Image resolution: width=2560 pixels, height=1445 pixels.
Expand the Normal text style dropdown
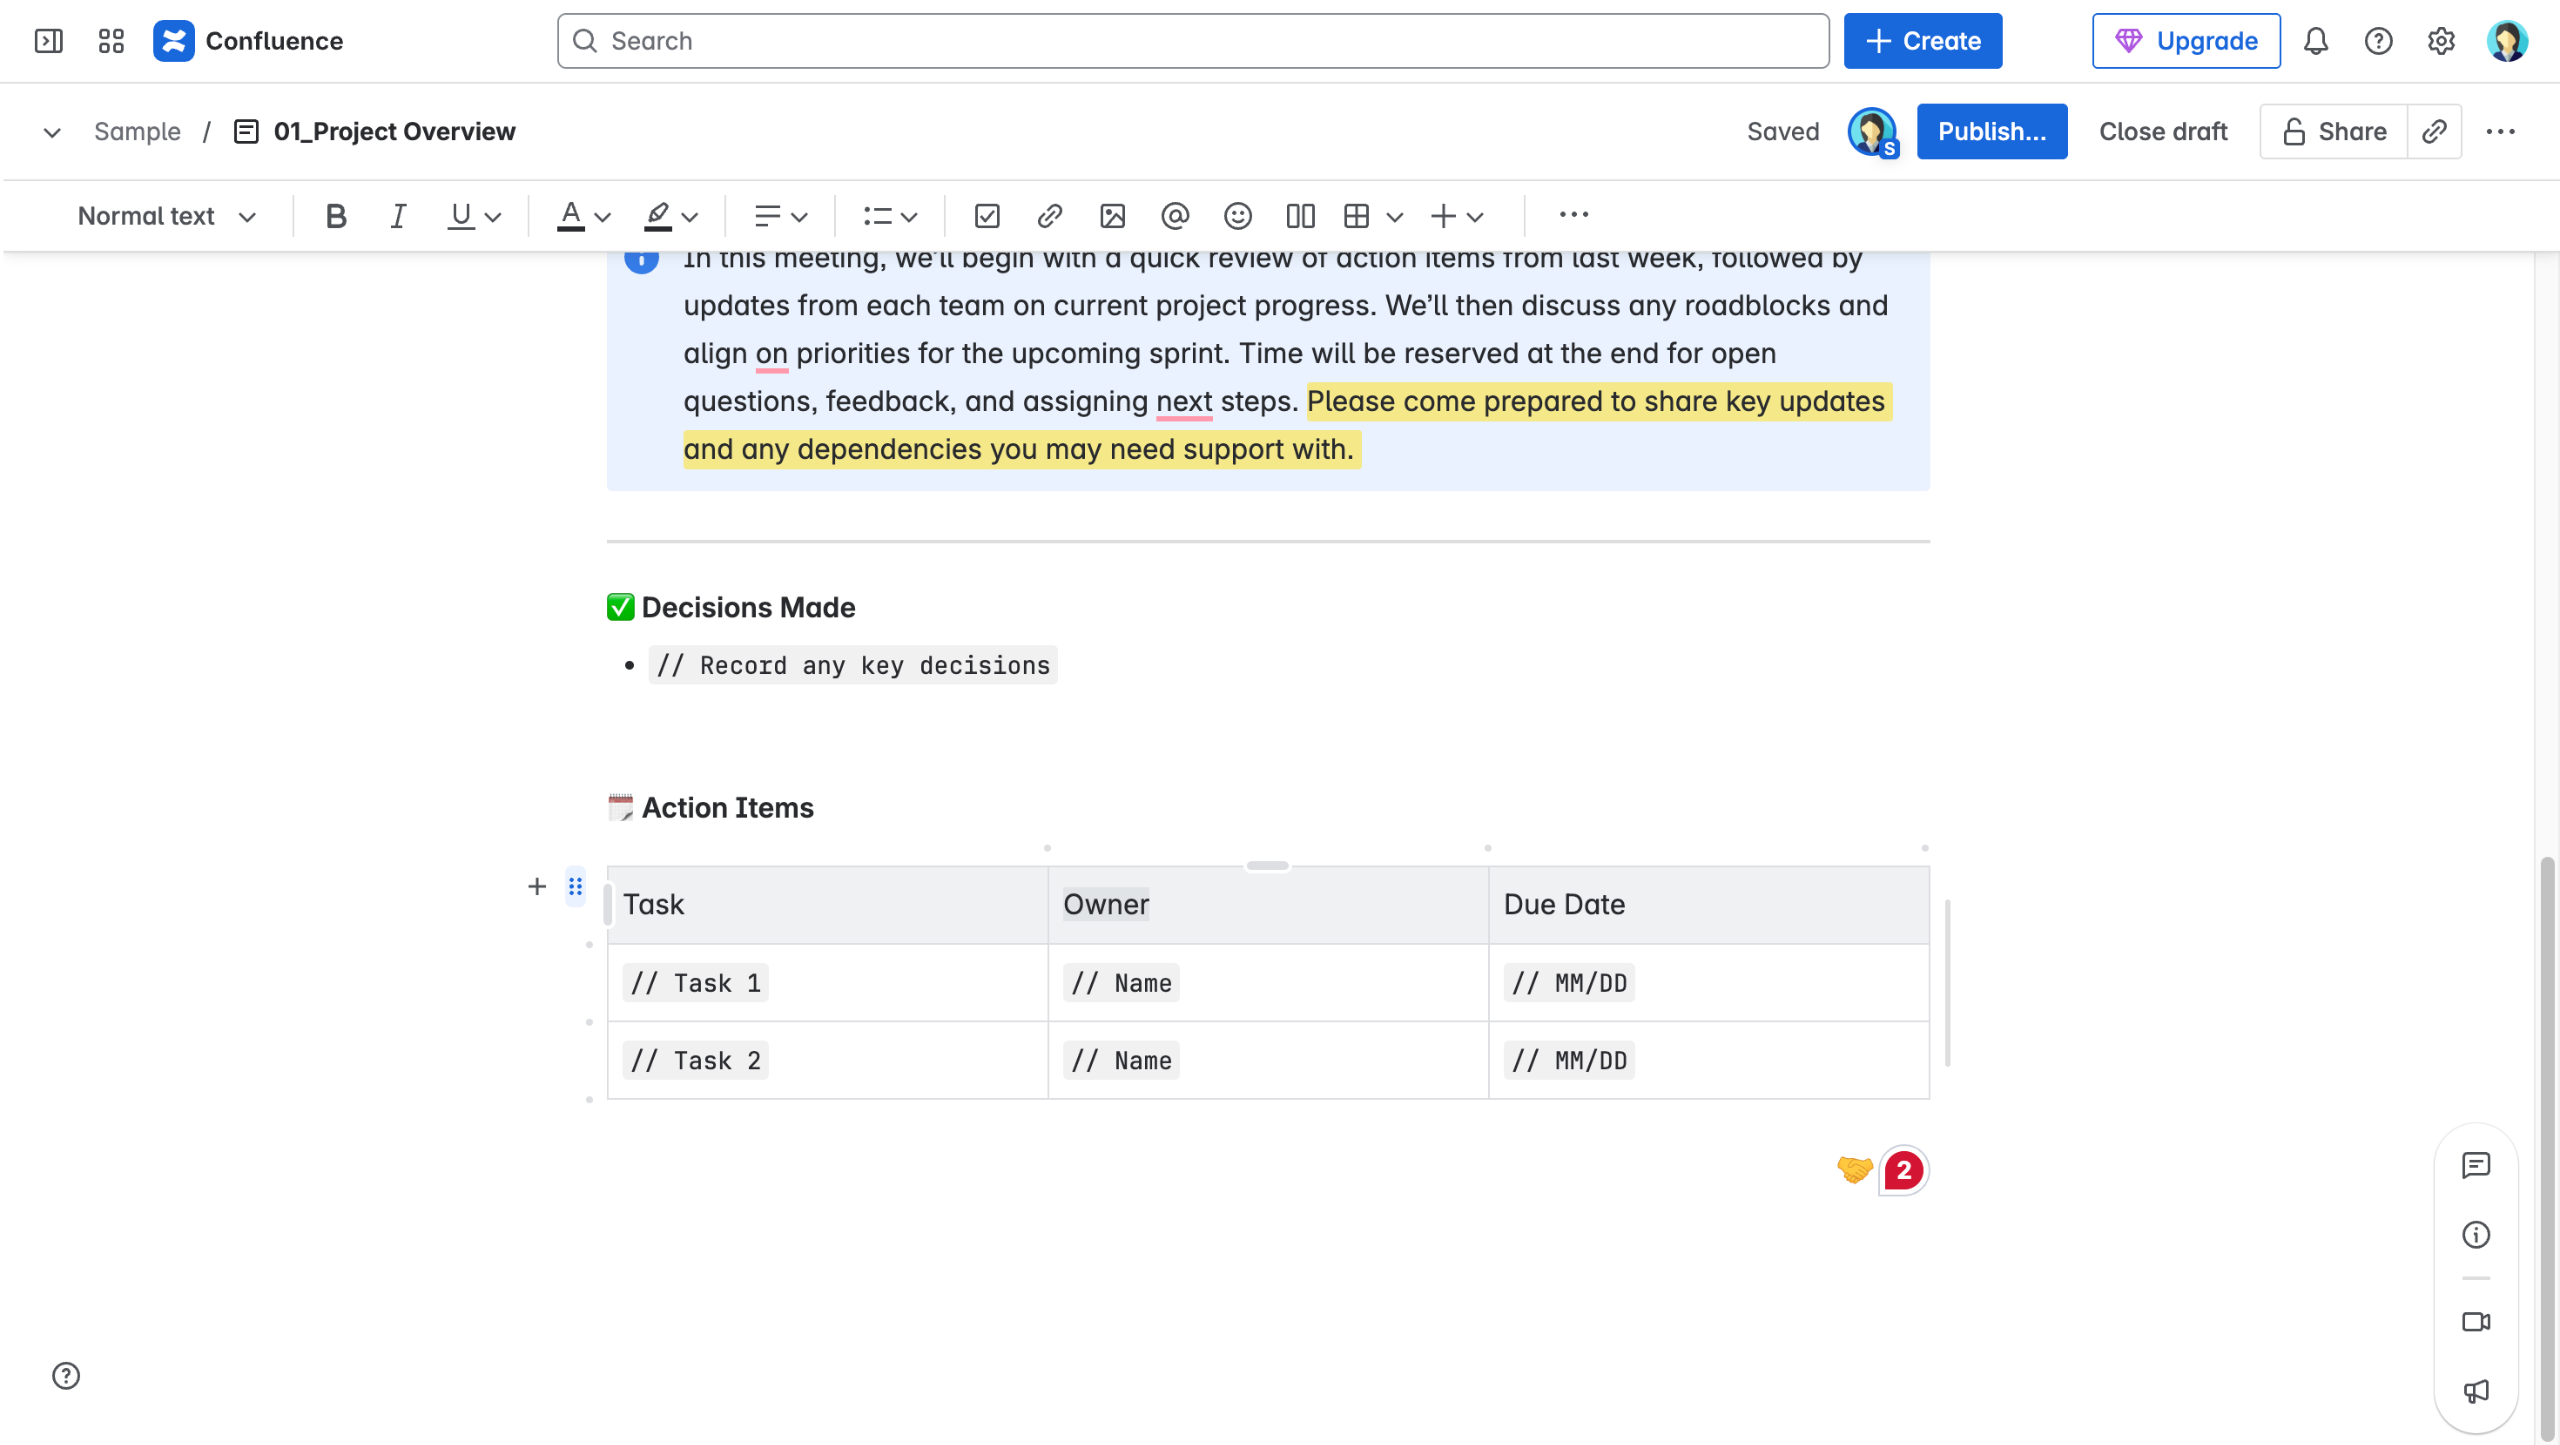click(167, 216)
